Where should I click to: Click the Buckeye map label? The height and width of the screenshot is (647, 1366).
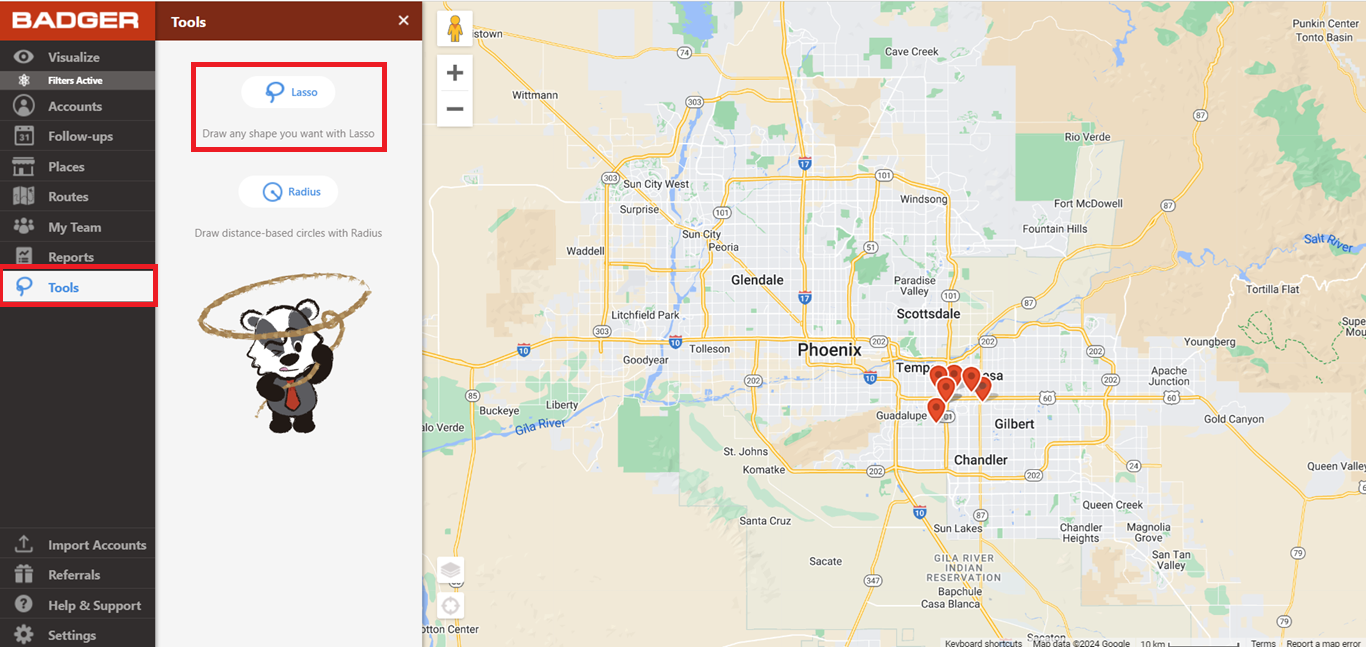click(x=499, y=411)
